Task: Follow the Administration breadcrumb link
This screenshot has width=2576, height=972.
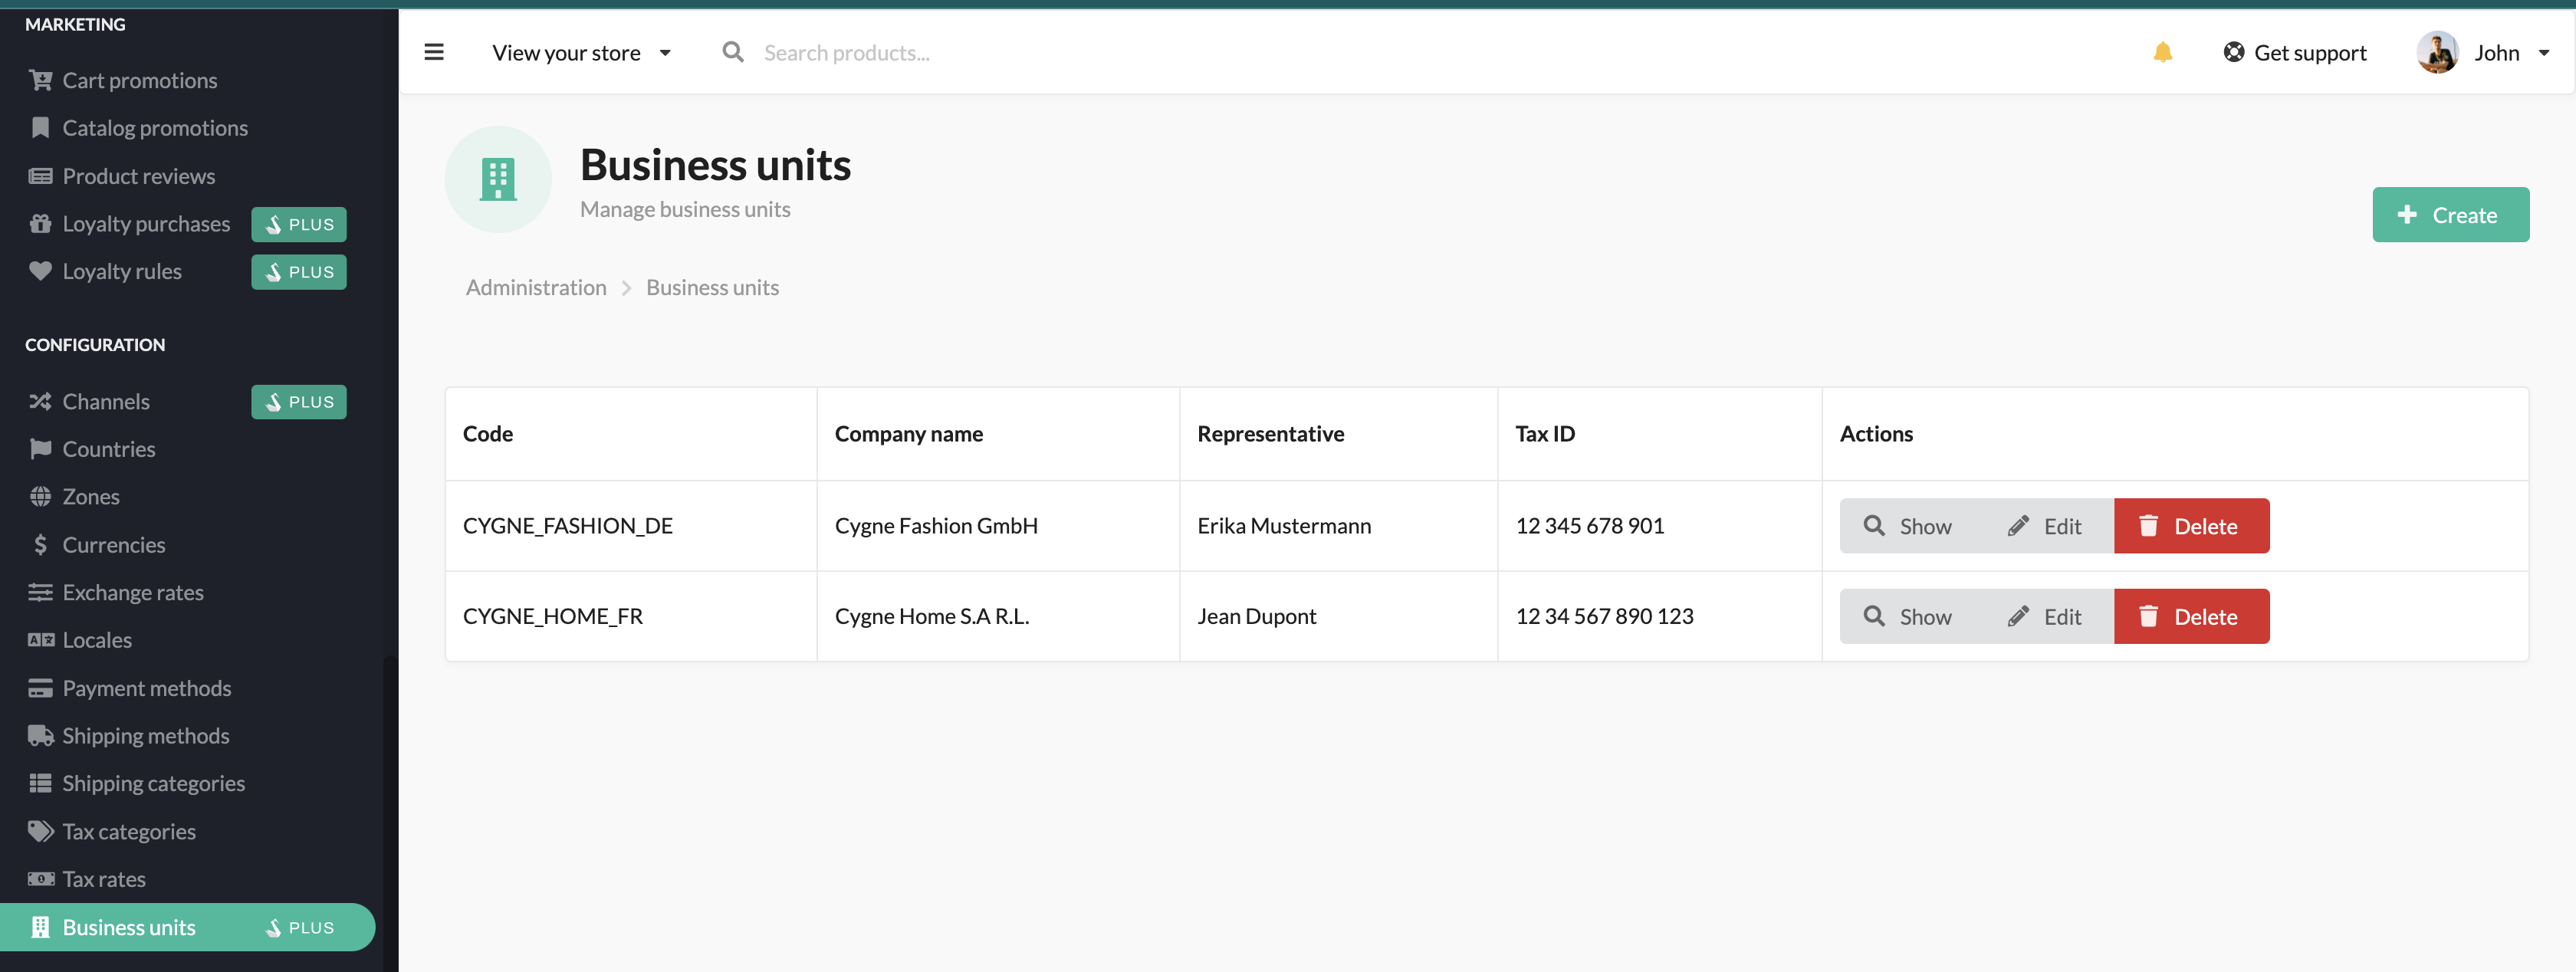Action: tap(536, 288)
